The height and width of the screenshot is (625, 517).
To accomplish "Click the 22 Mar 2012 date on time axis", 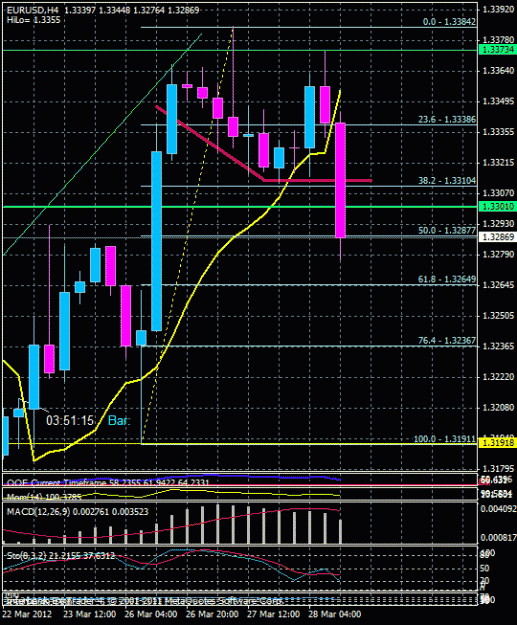I will (27, 614).
